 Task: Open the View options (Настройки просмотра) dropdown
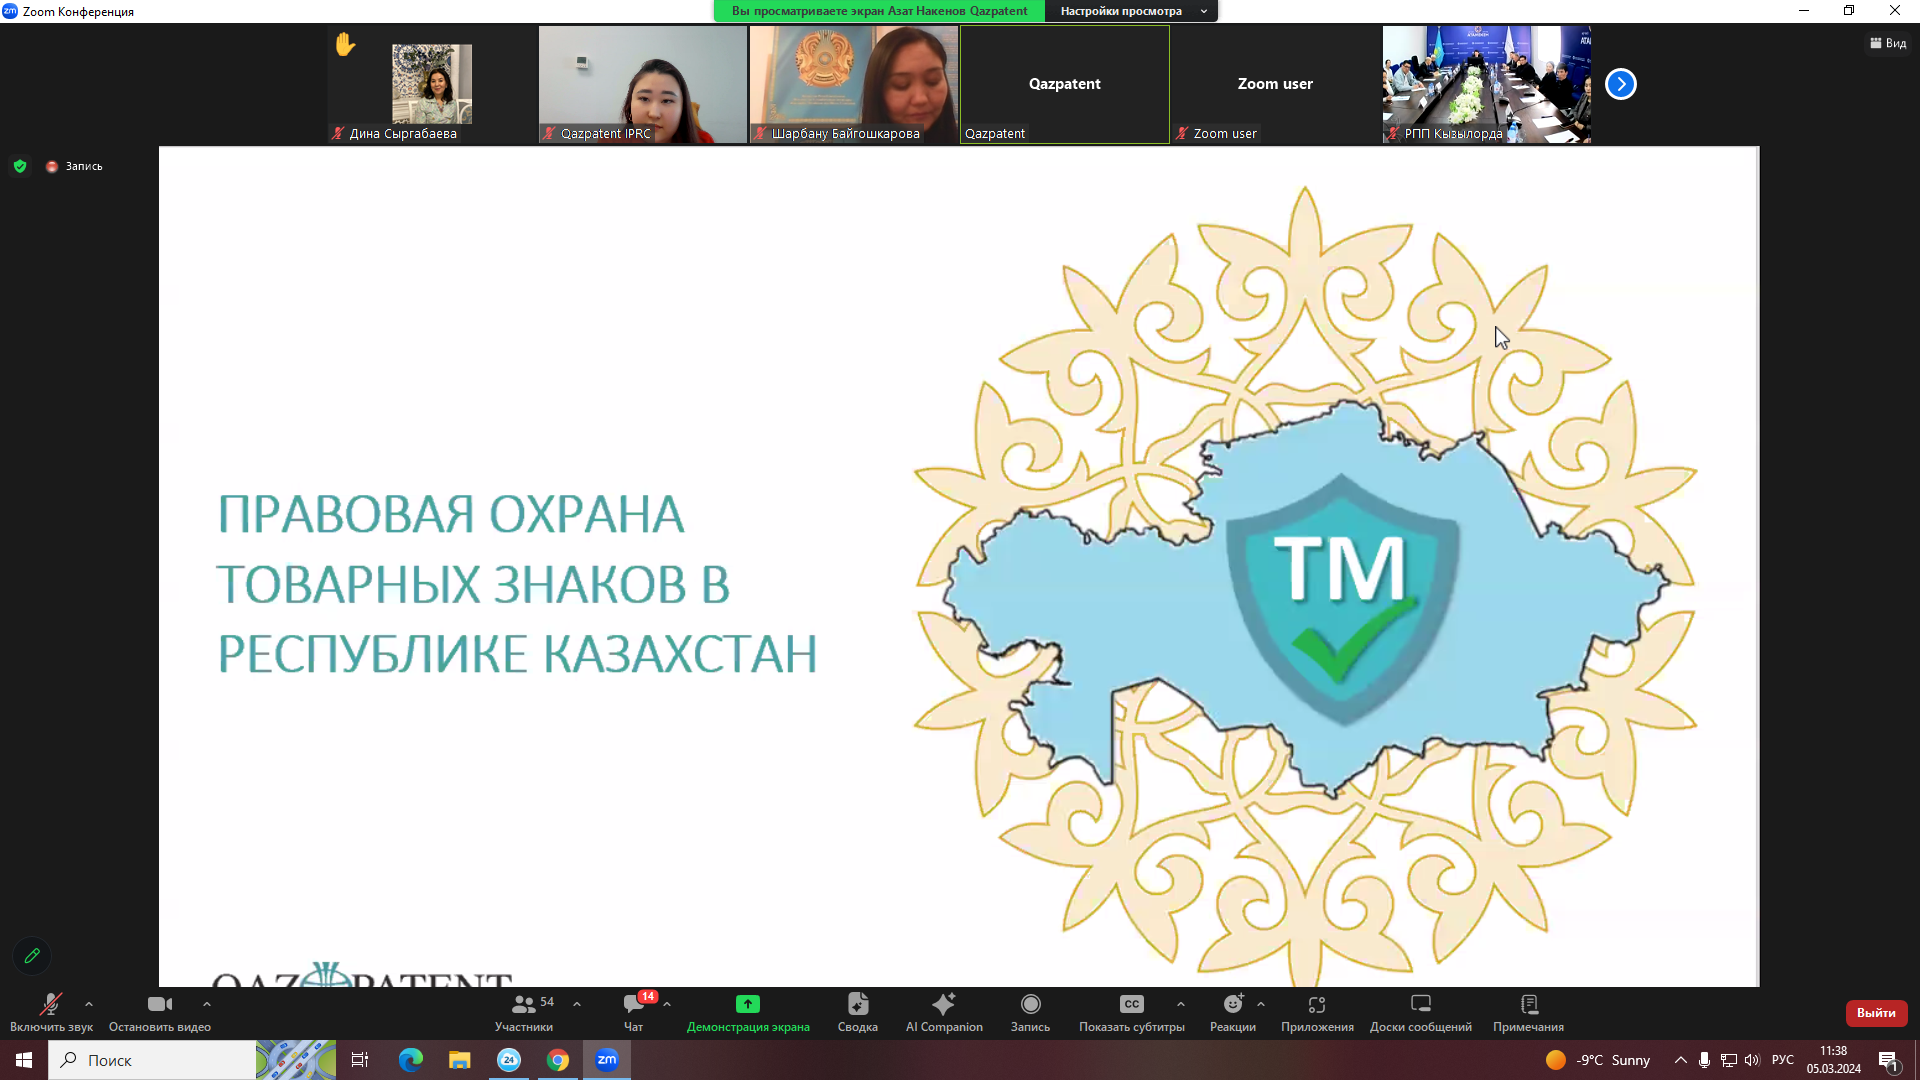point(1131,11)
